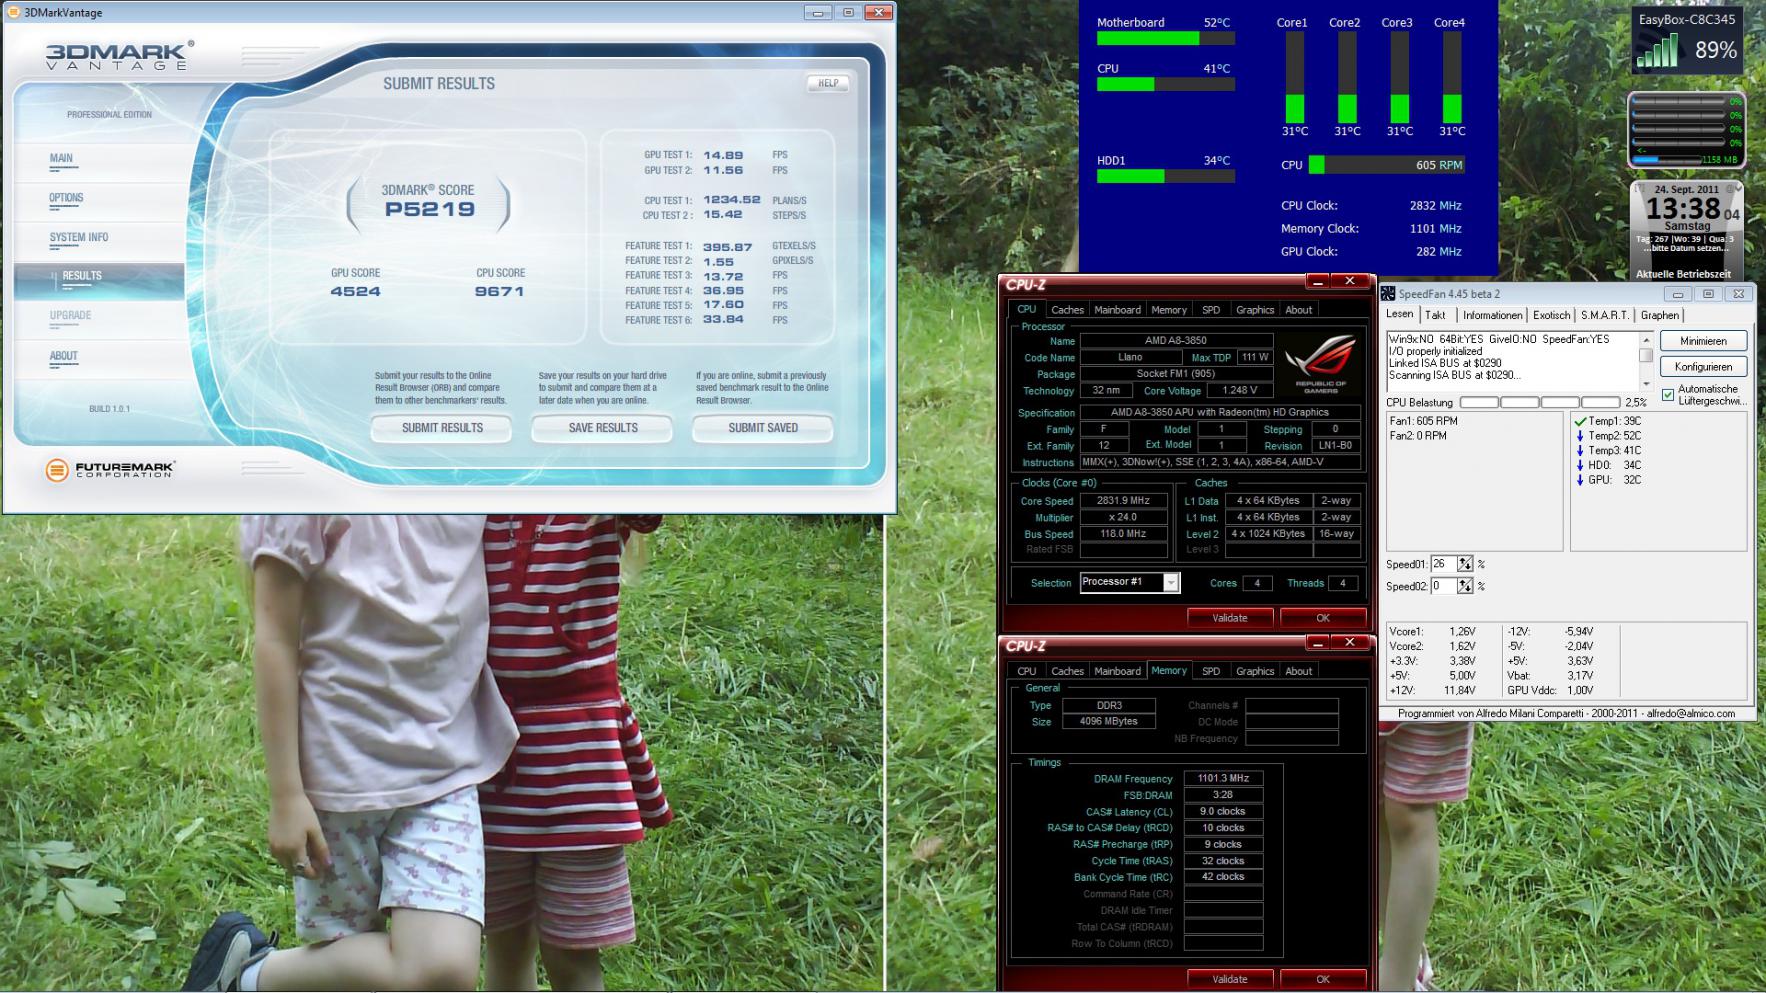Click the Speed01 percentage input field

pos(1443,564)
